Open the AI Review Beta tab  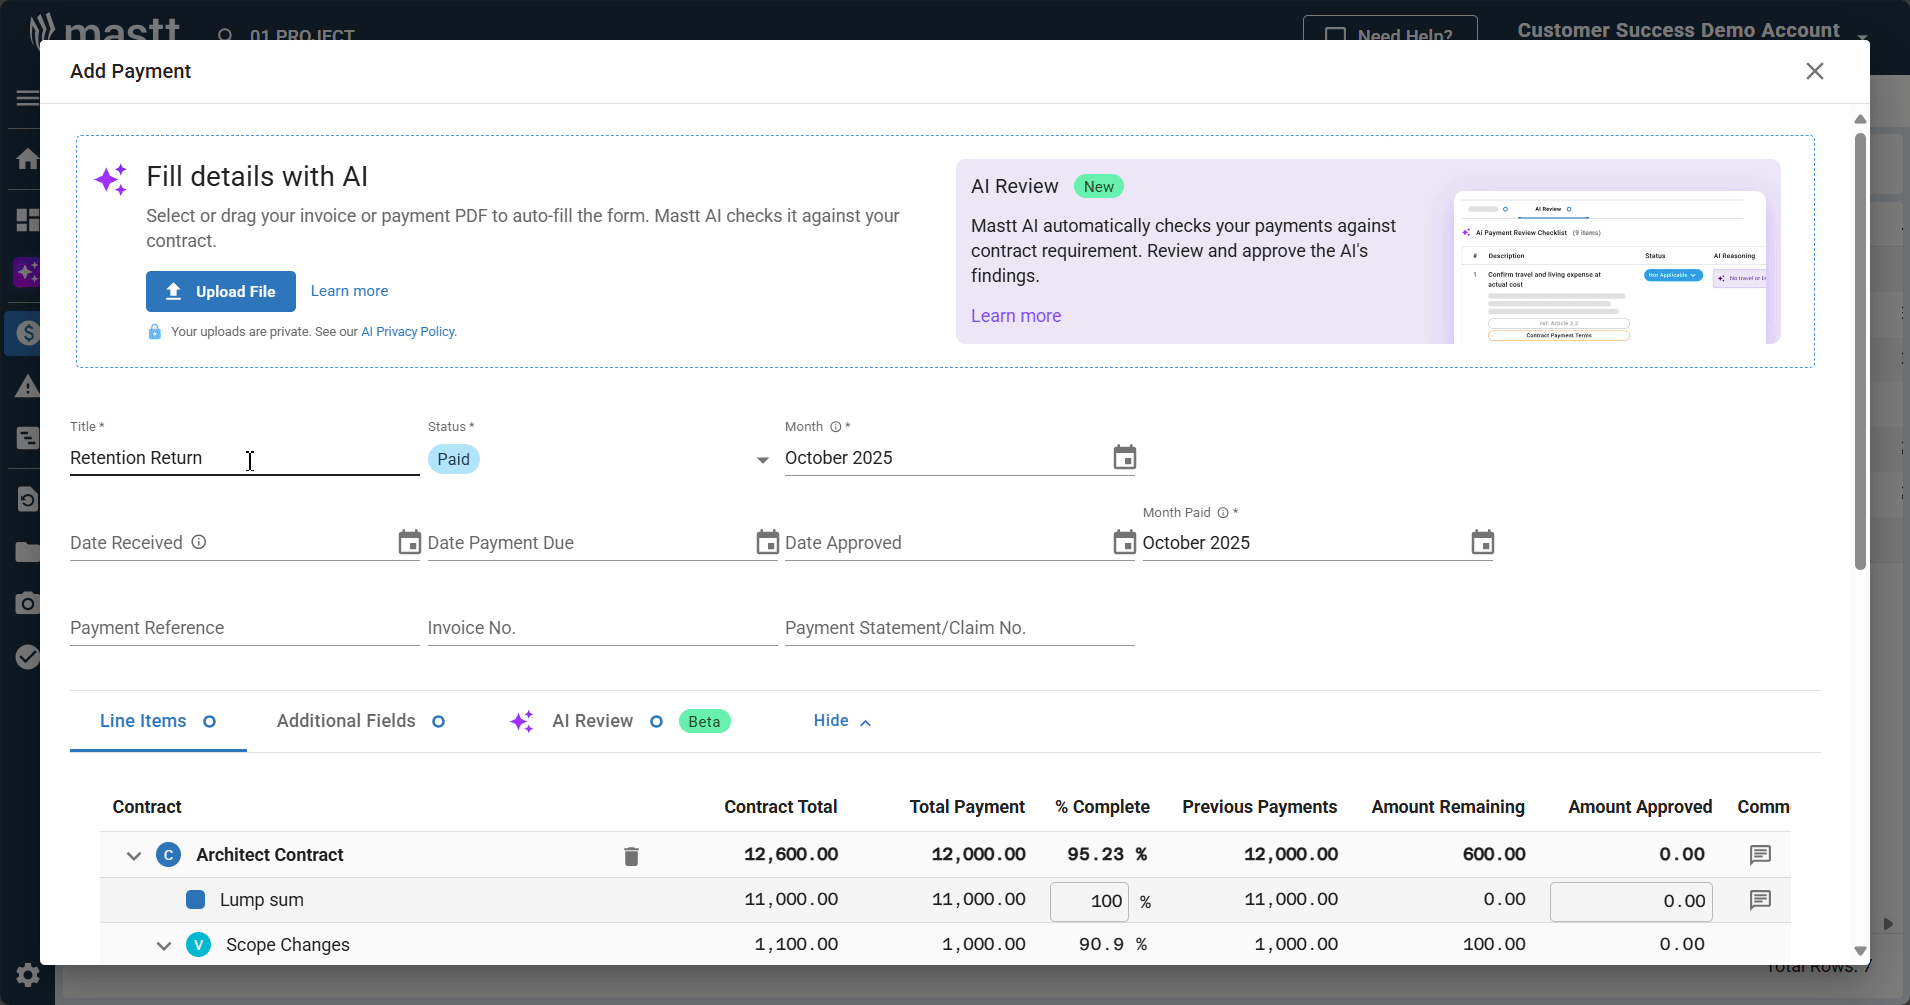tap(592, 721)
